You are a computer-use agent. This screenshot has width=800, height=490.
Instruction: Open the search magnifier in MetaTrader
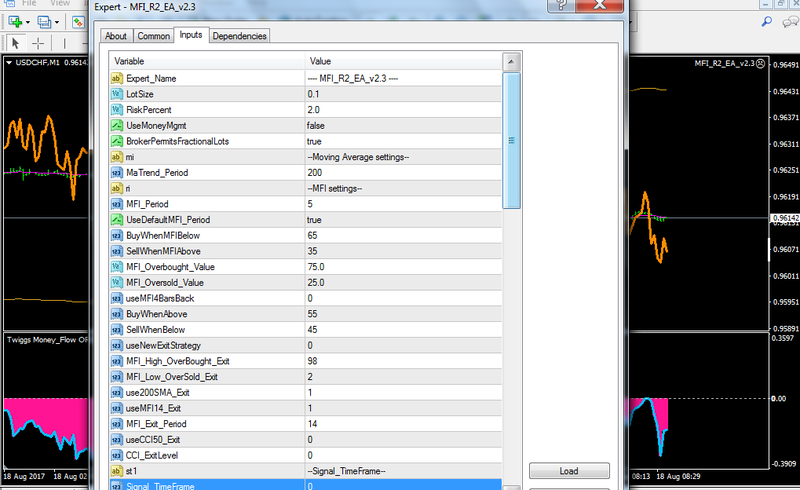click(766, 22)
